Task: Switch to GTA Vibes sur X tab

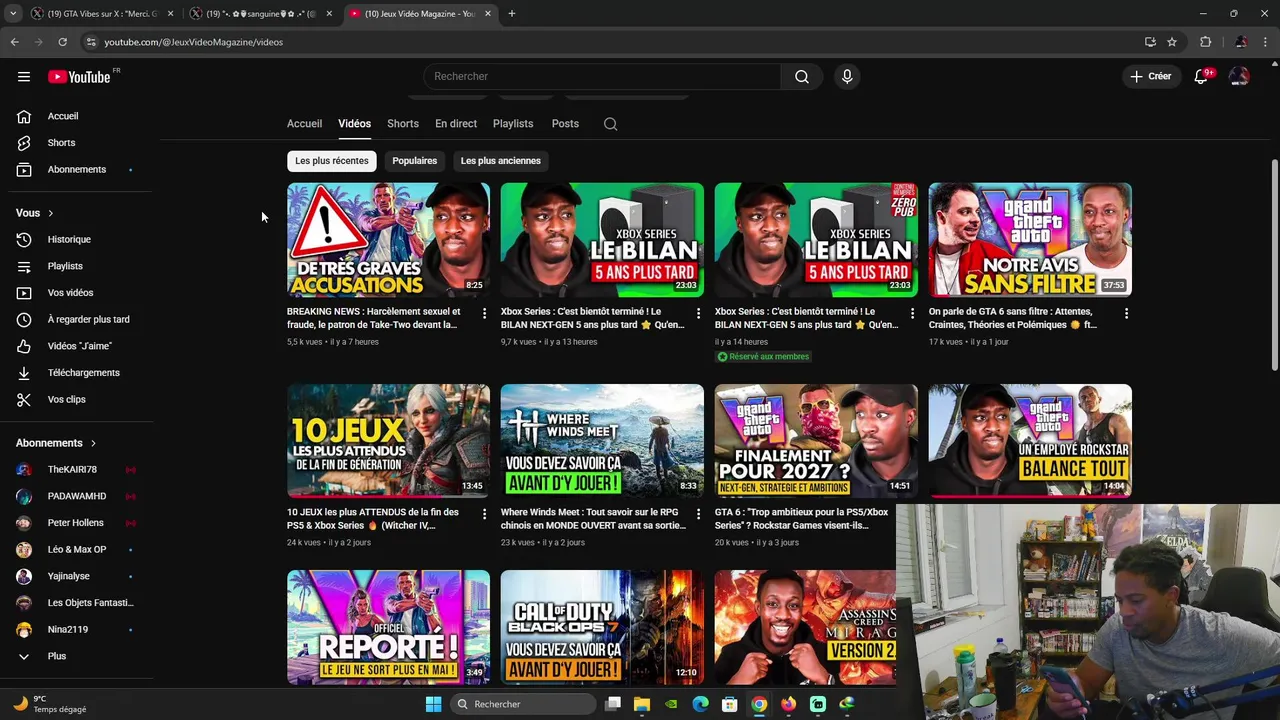Action: (102, 14)
